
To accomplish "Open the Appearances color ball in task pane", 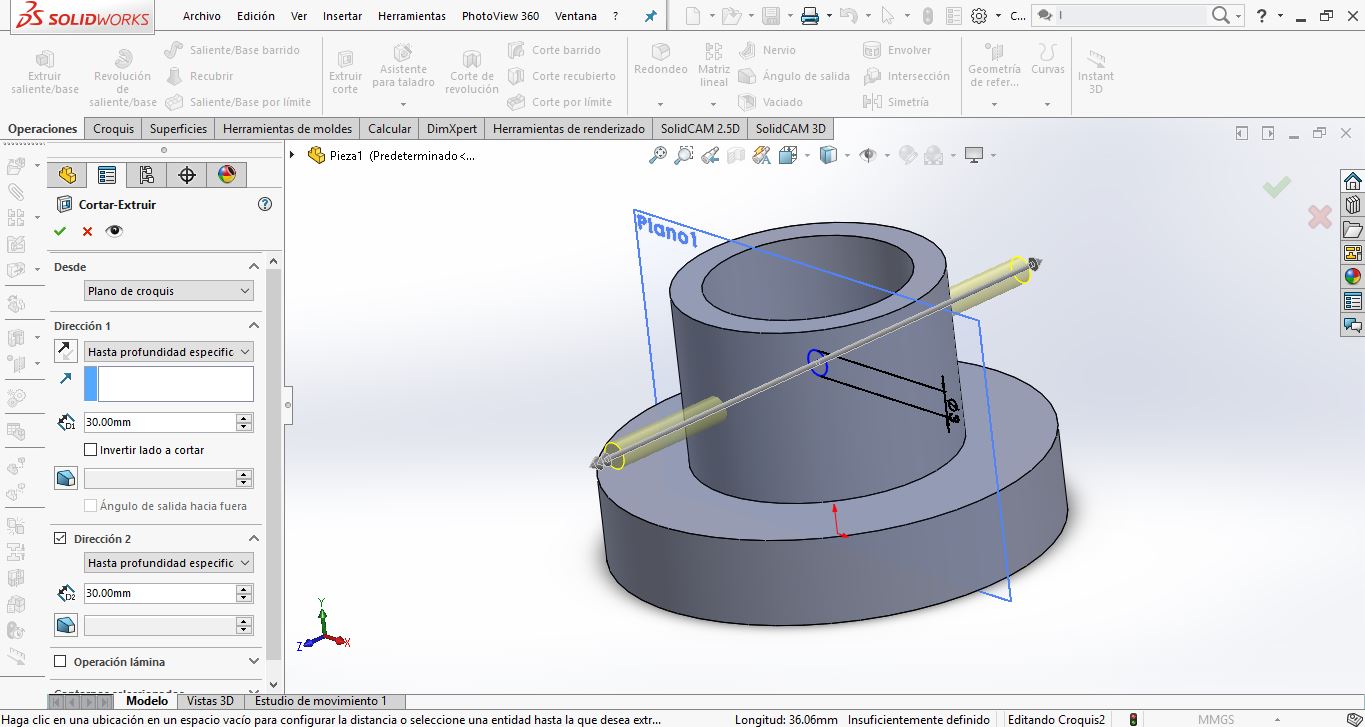I will [x=1352, y=277].
